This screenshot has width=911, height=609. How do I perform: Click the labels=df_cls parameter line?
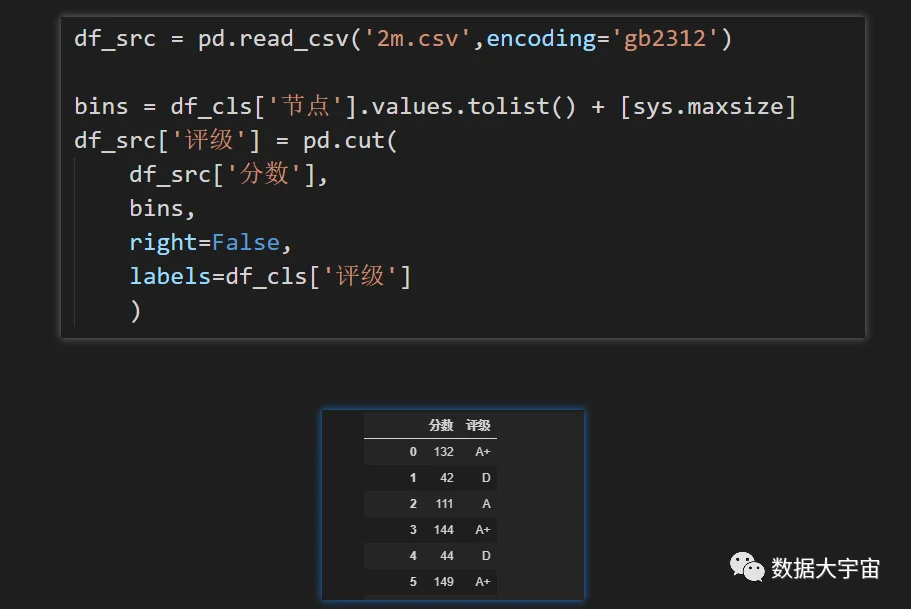270,276
